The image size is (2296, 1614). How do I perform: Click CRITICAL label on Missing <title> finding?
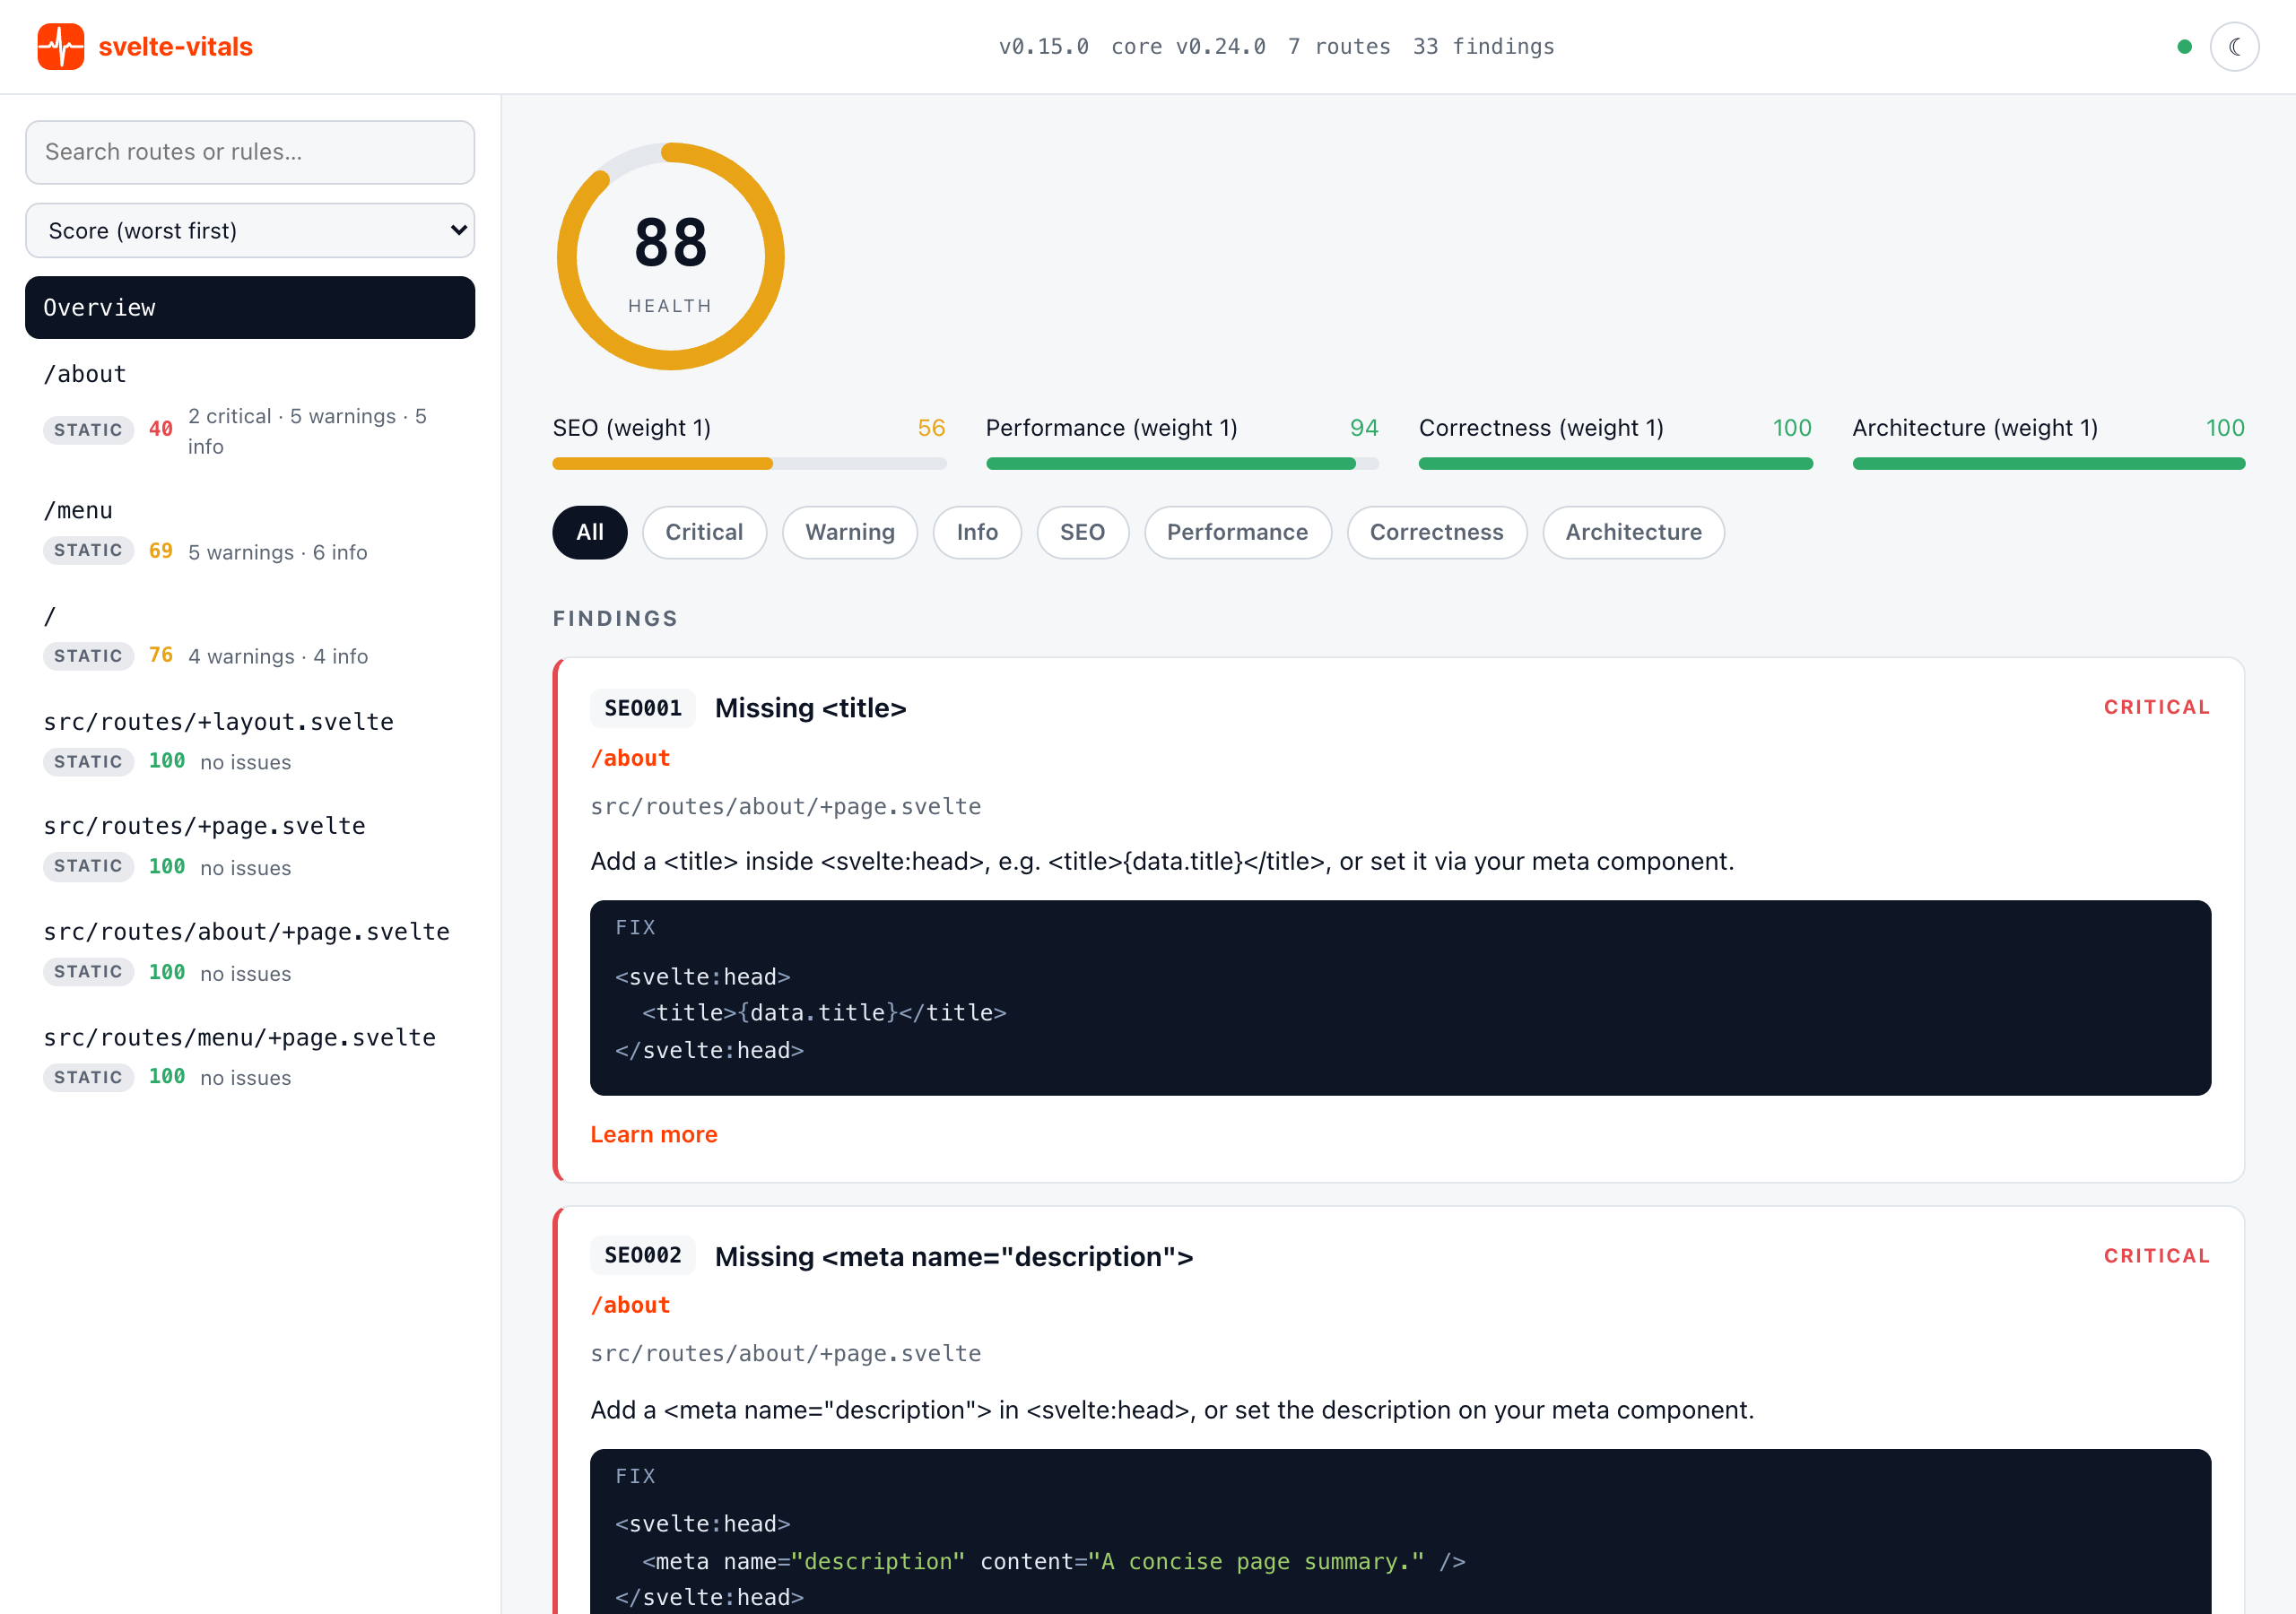2156,708
